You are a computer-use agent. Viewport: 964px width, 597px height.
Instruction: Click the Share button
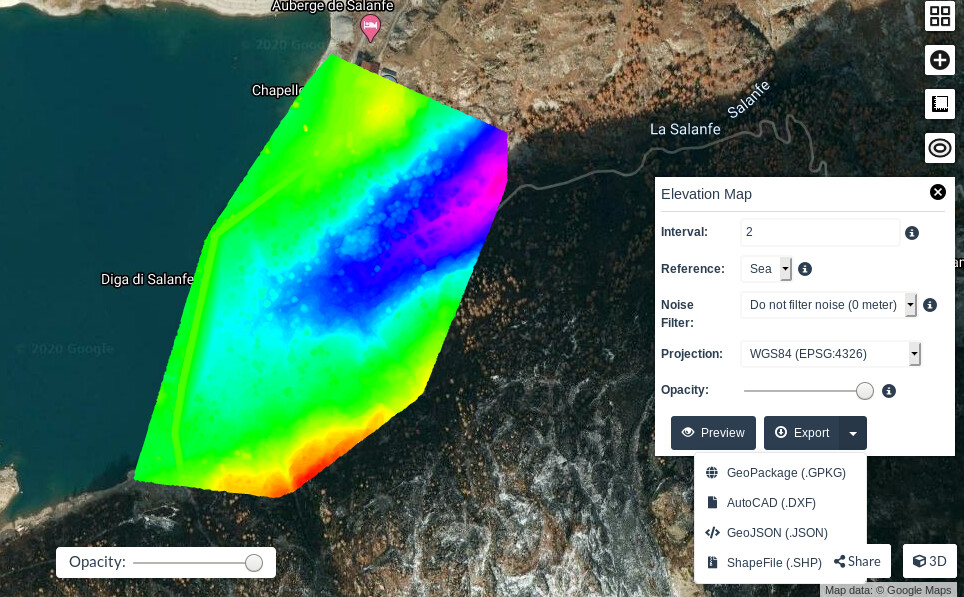point(857,561)
